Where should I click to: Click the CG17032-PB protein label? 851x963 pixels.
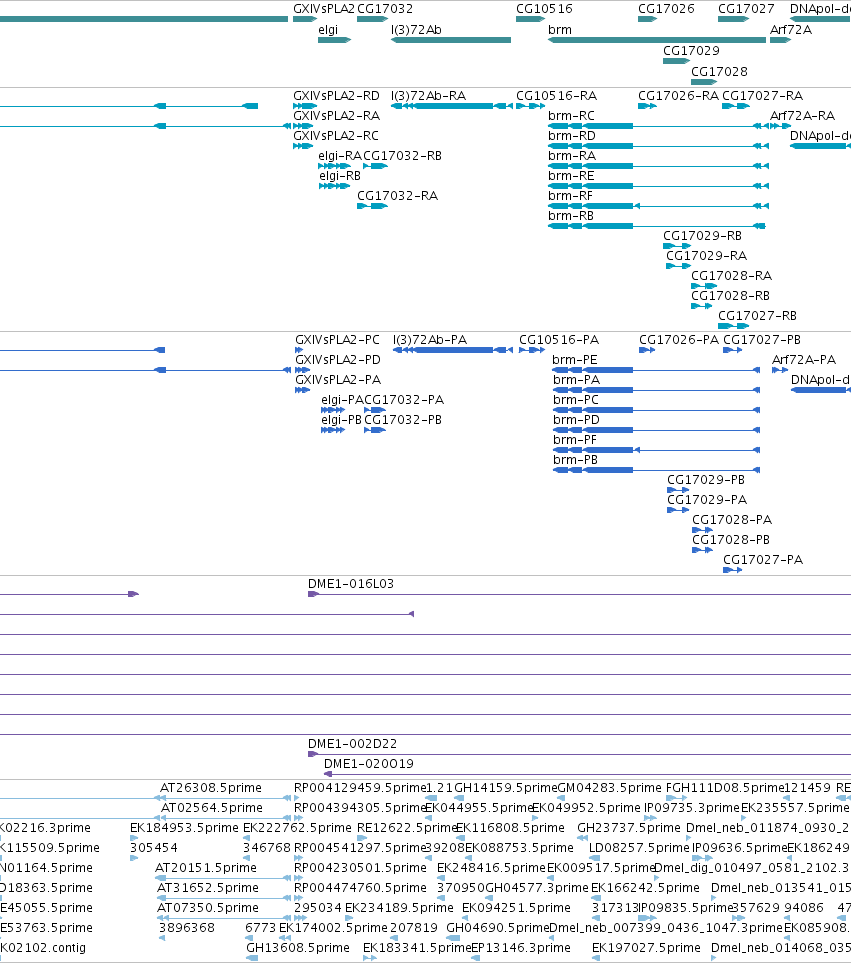(x=403, y=420)
